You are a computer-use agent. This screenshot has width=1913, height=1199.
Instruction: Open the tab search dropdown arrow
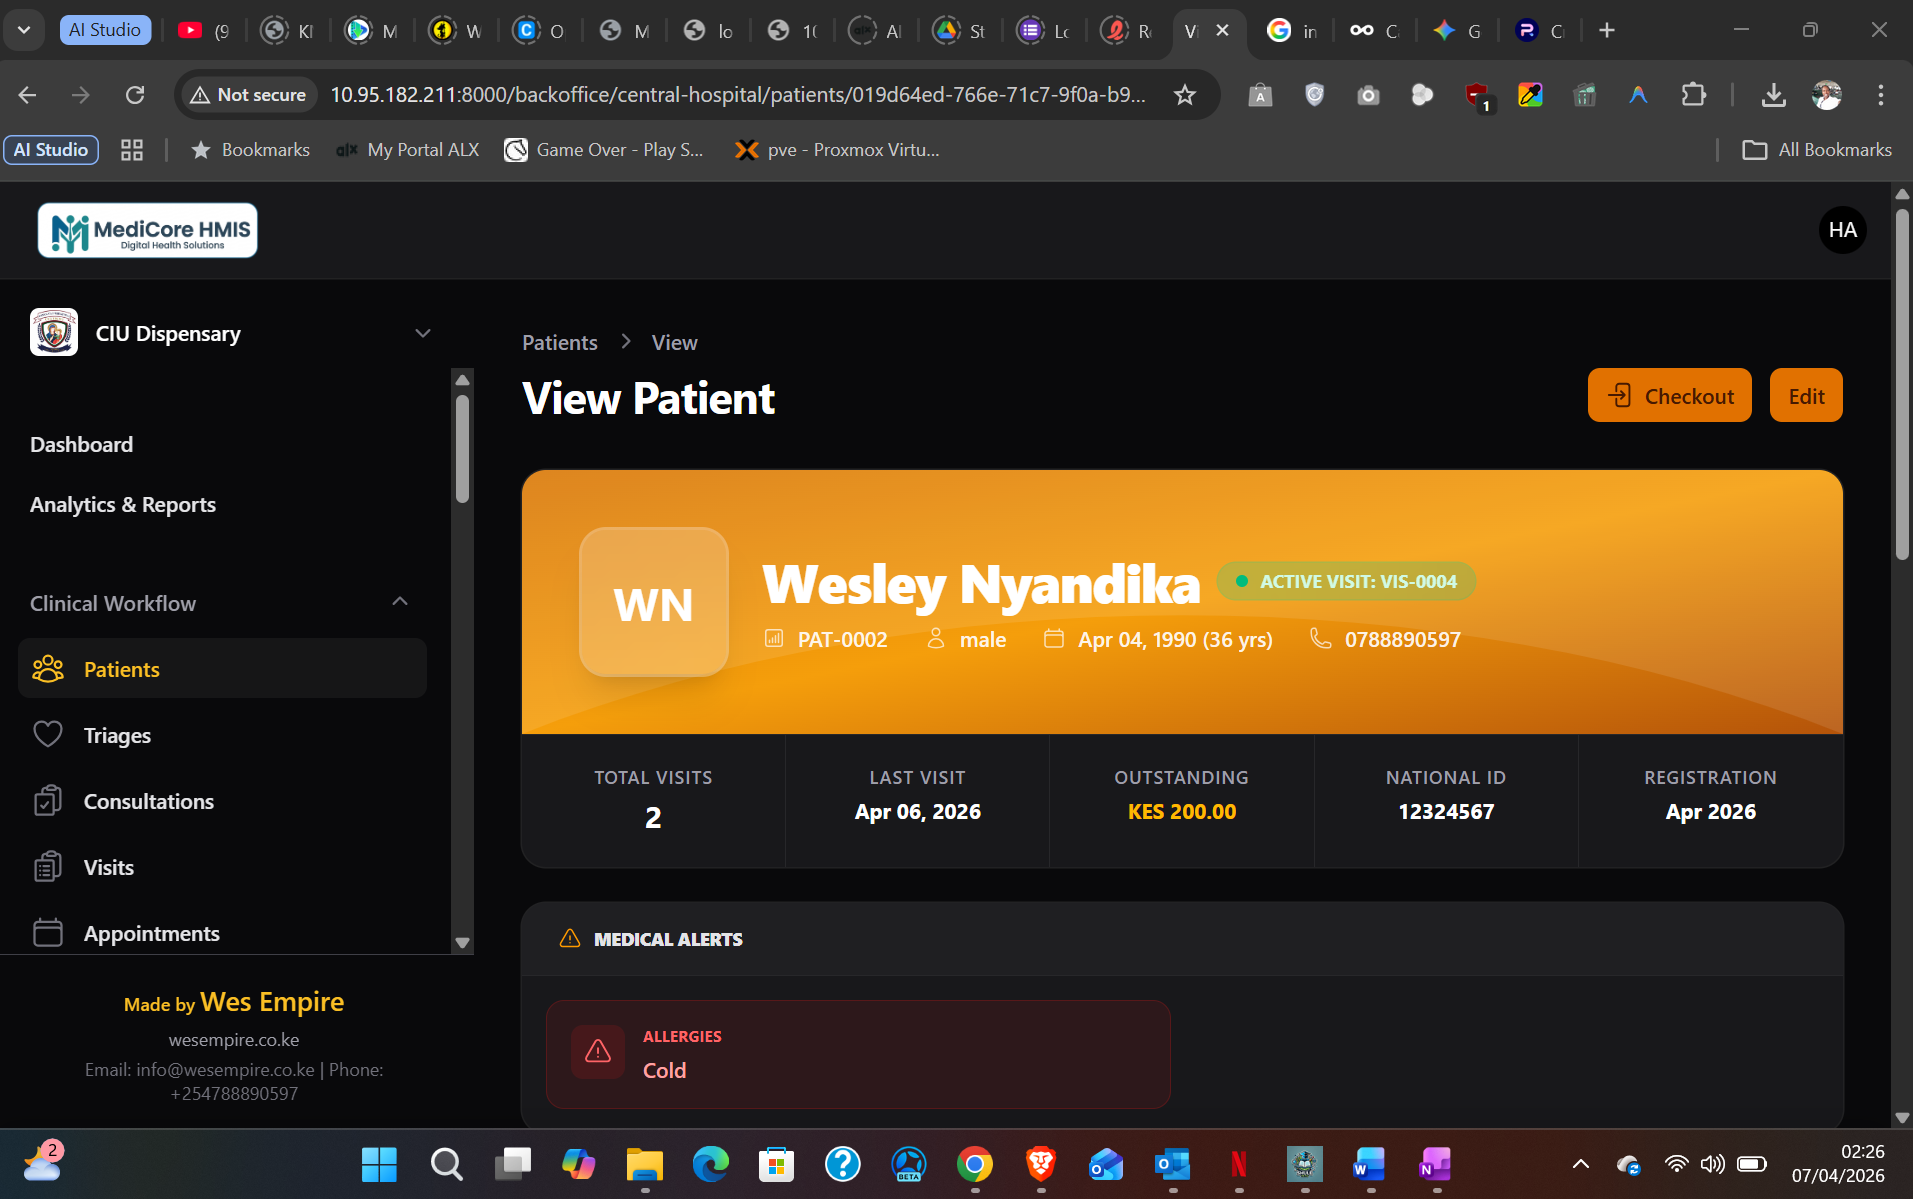click(x=24, y=30)
